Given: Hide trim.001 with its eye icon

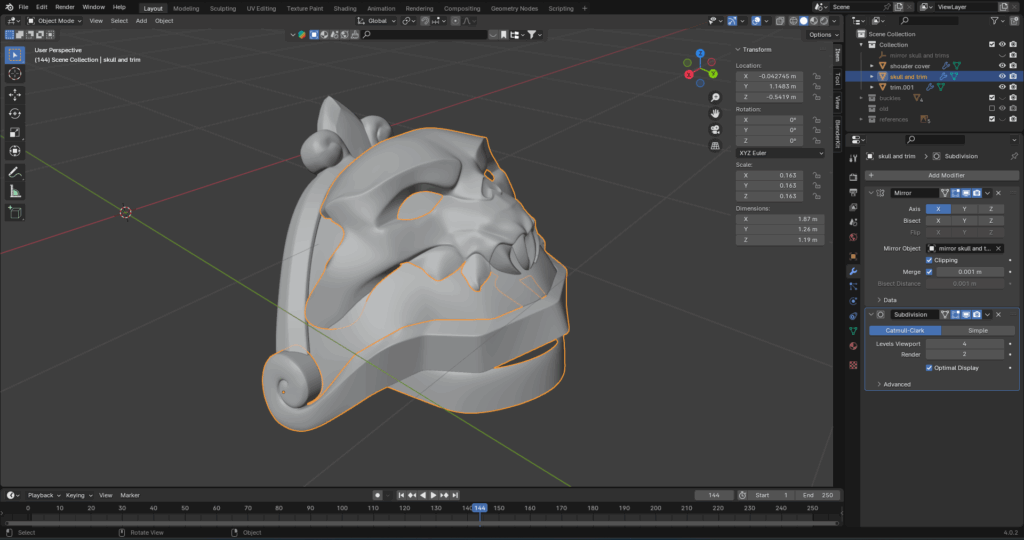Looking at the screenshot, I should [x=1002, y=87].
